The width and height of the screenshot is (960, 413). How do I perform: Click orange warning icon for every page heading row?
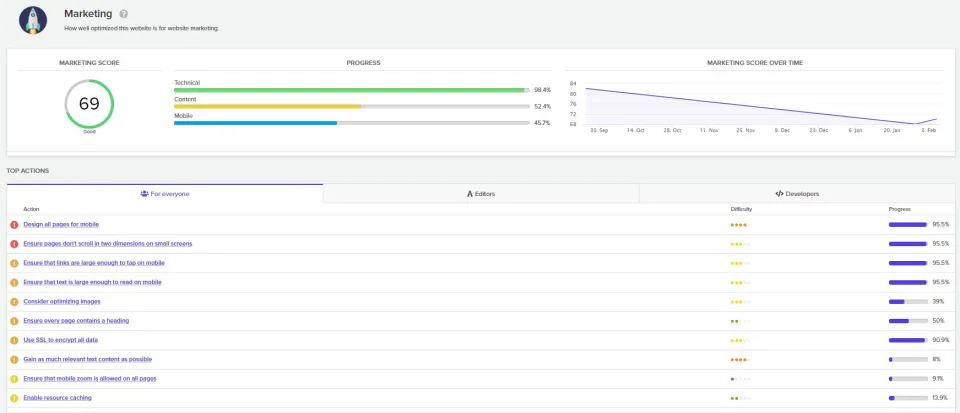click(14, 321)
